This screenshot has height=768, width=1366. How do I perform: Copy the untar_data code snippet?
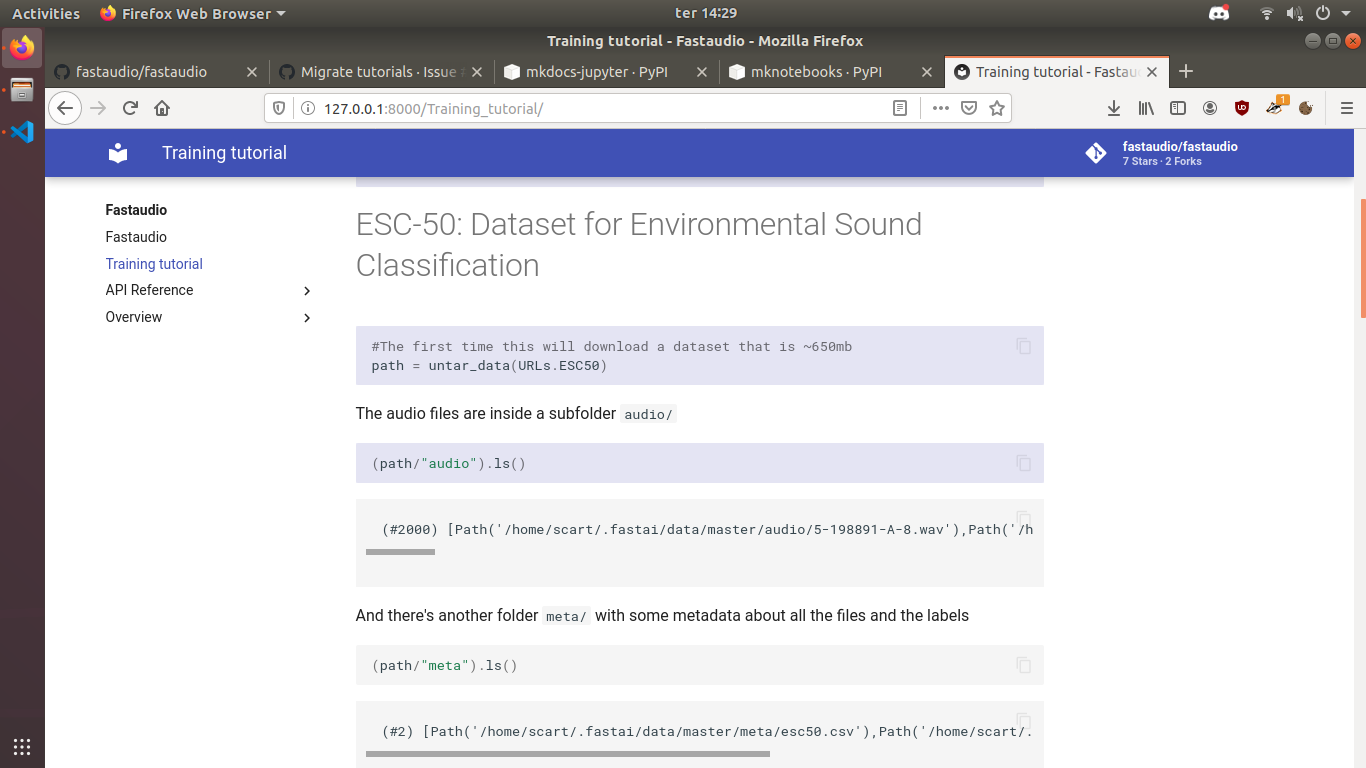pos(1023,346)
